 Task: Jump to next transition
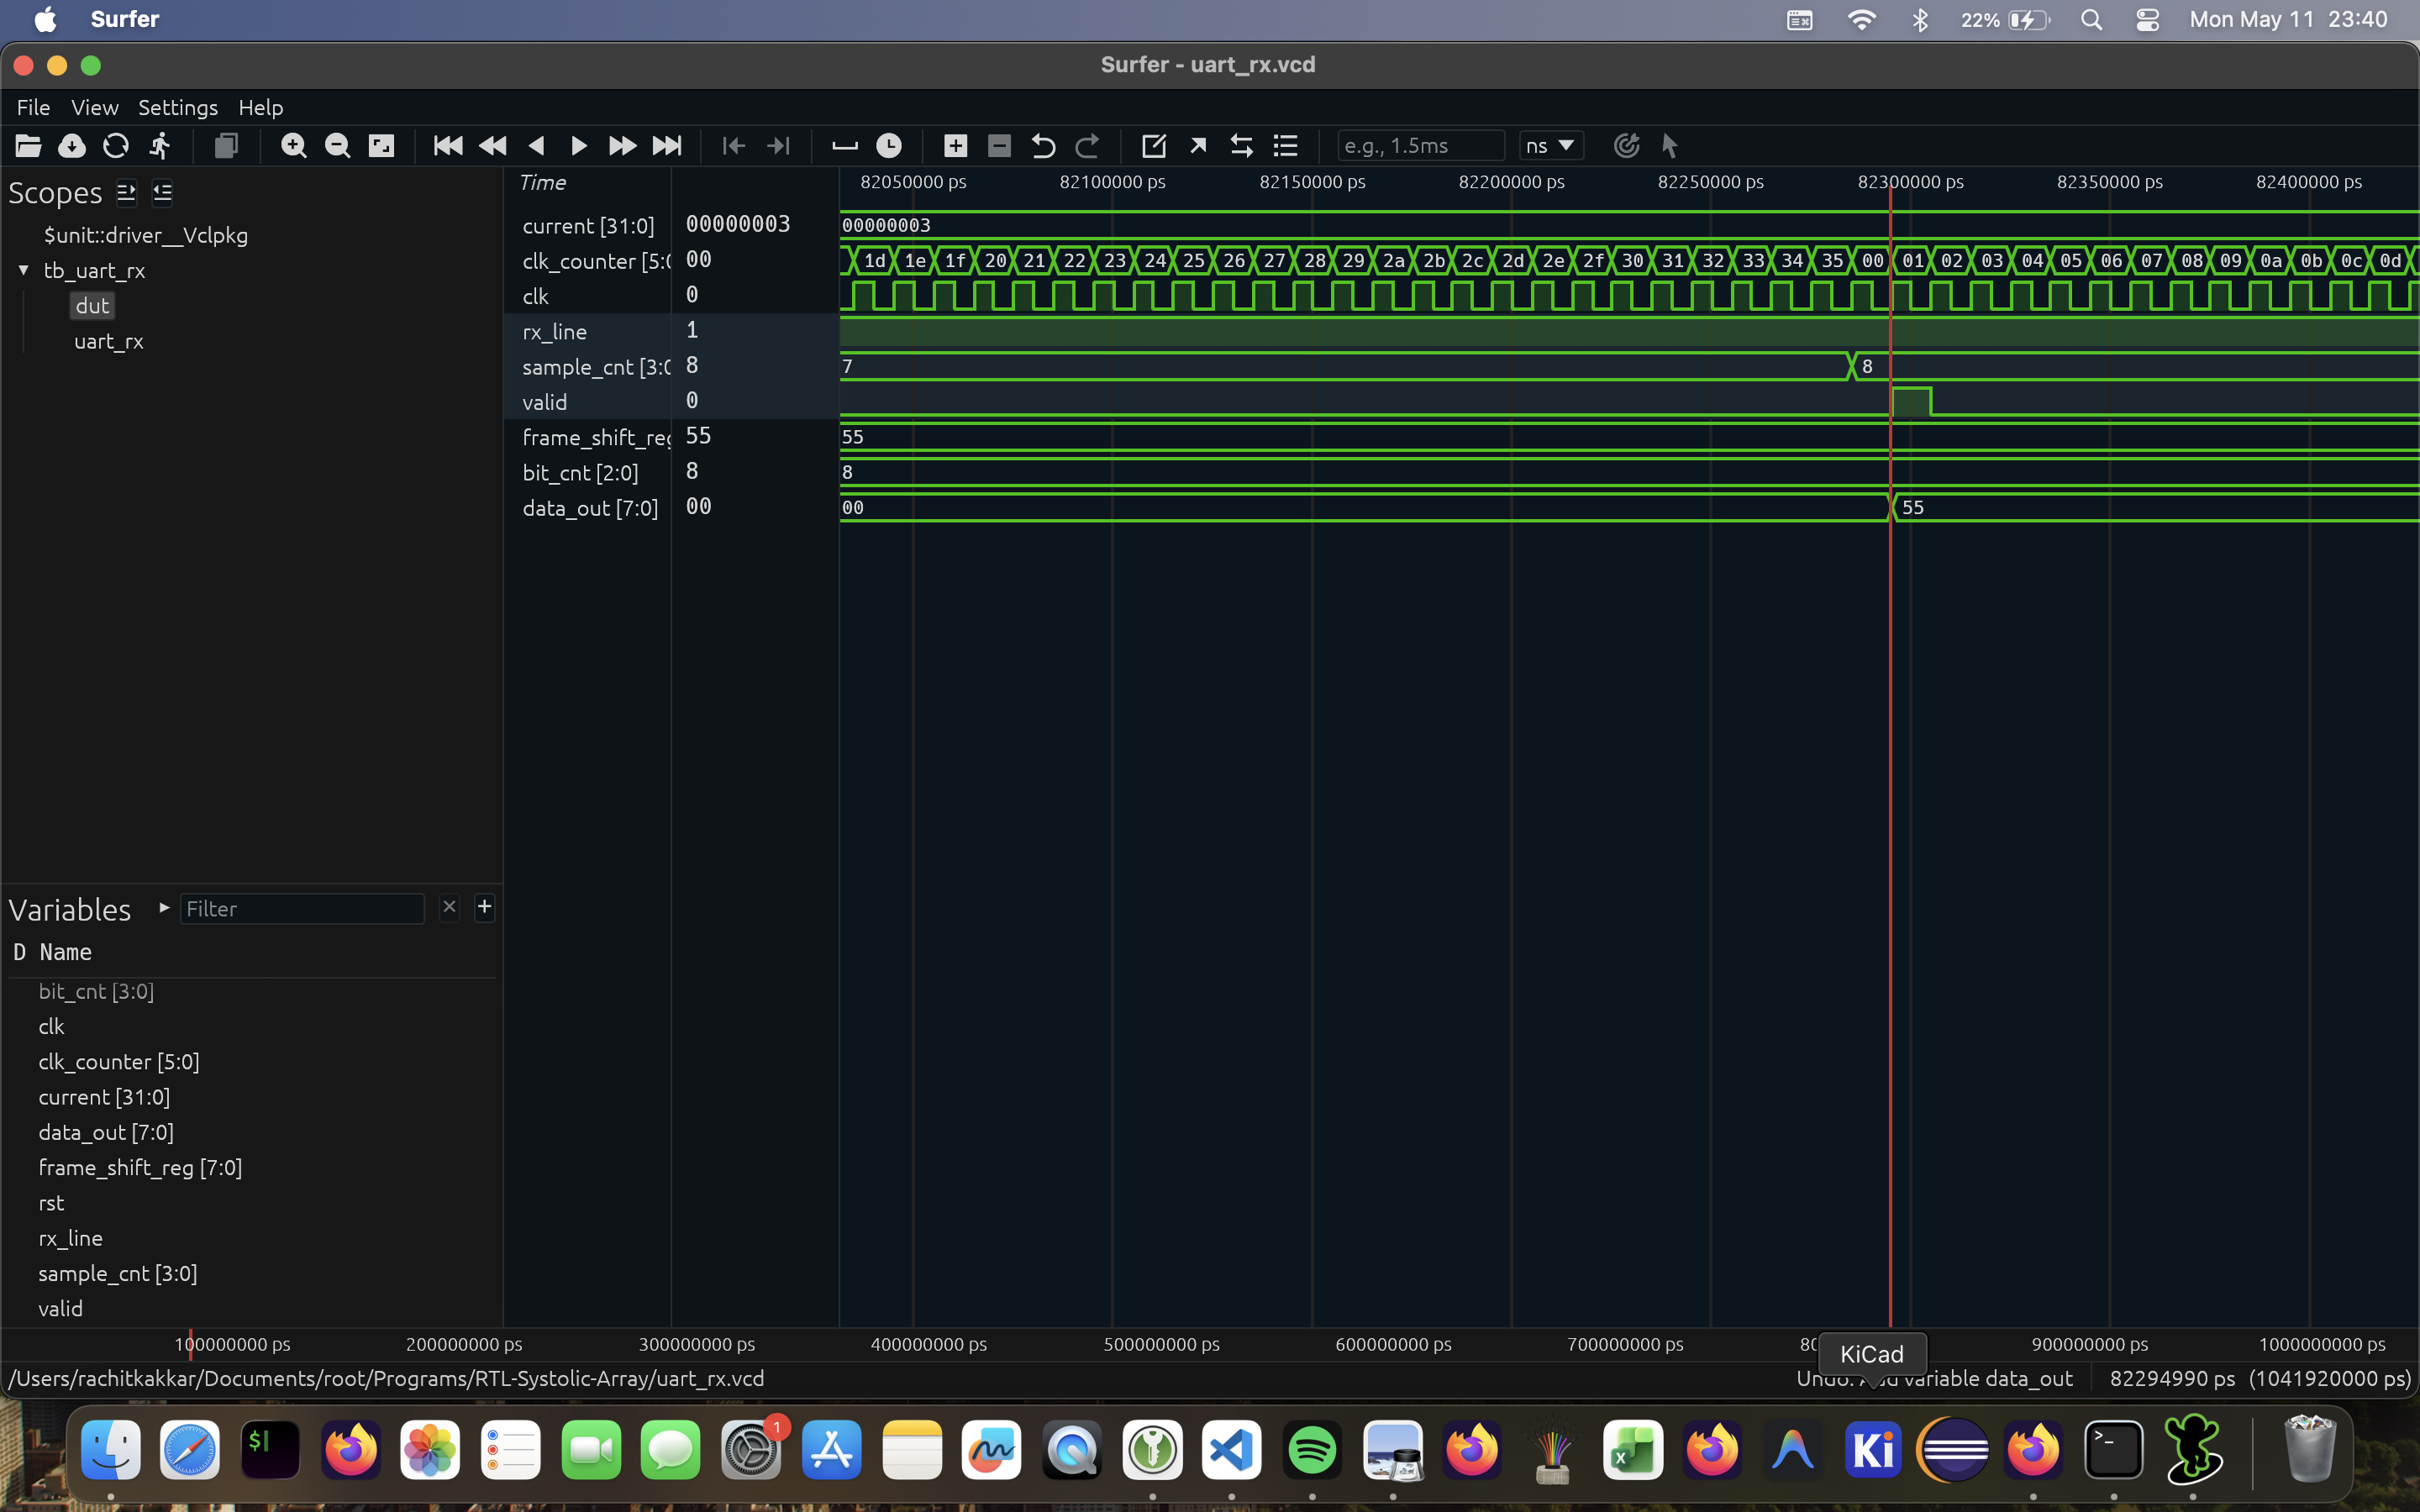(778, 146)
